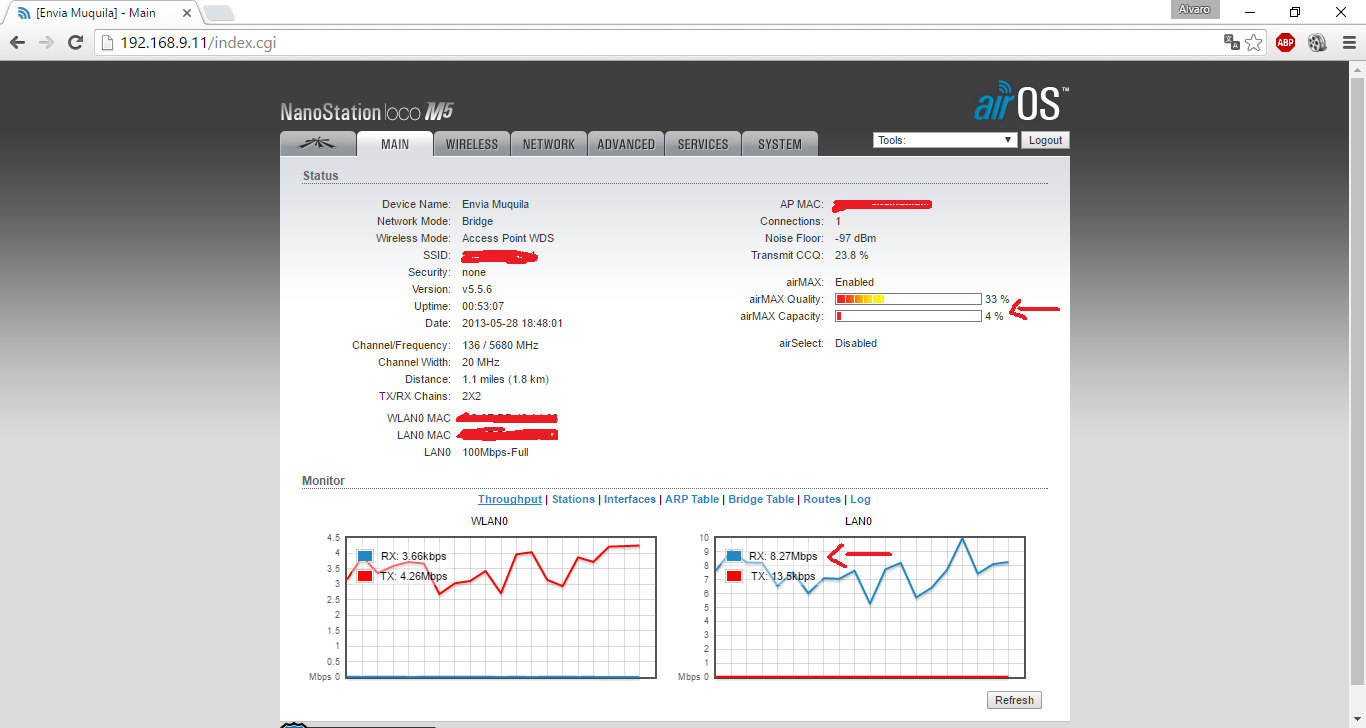The height and width of the screenshot is (728, 1366).
Task: Switch to the MAIN tab
Action: pos(395,144)
